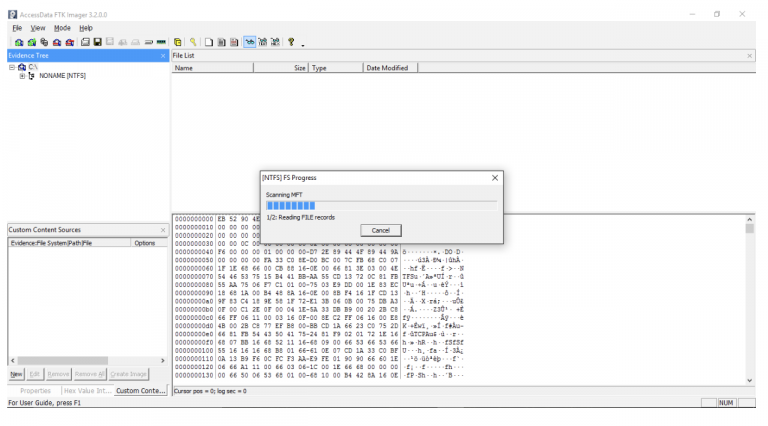Click the Evidence:File System|Path|File column header
Screen dimensions: 768x426
[70, 243]
